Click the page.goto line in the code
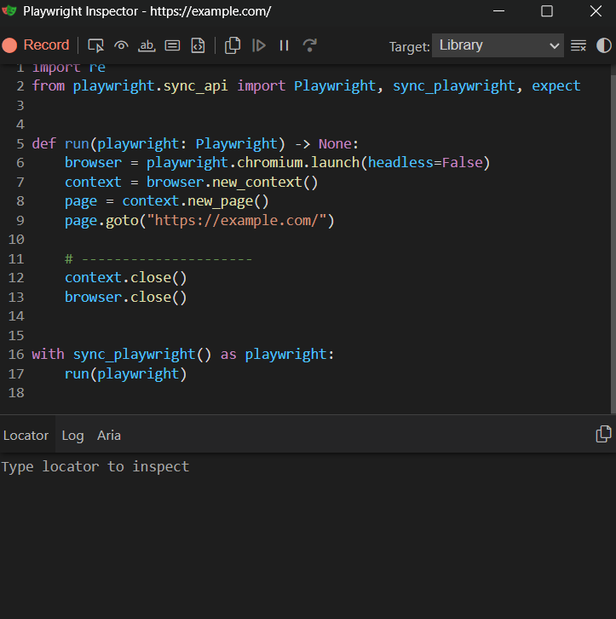The image size is (616, 619). pos(199,220)
